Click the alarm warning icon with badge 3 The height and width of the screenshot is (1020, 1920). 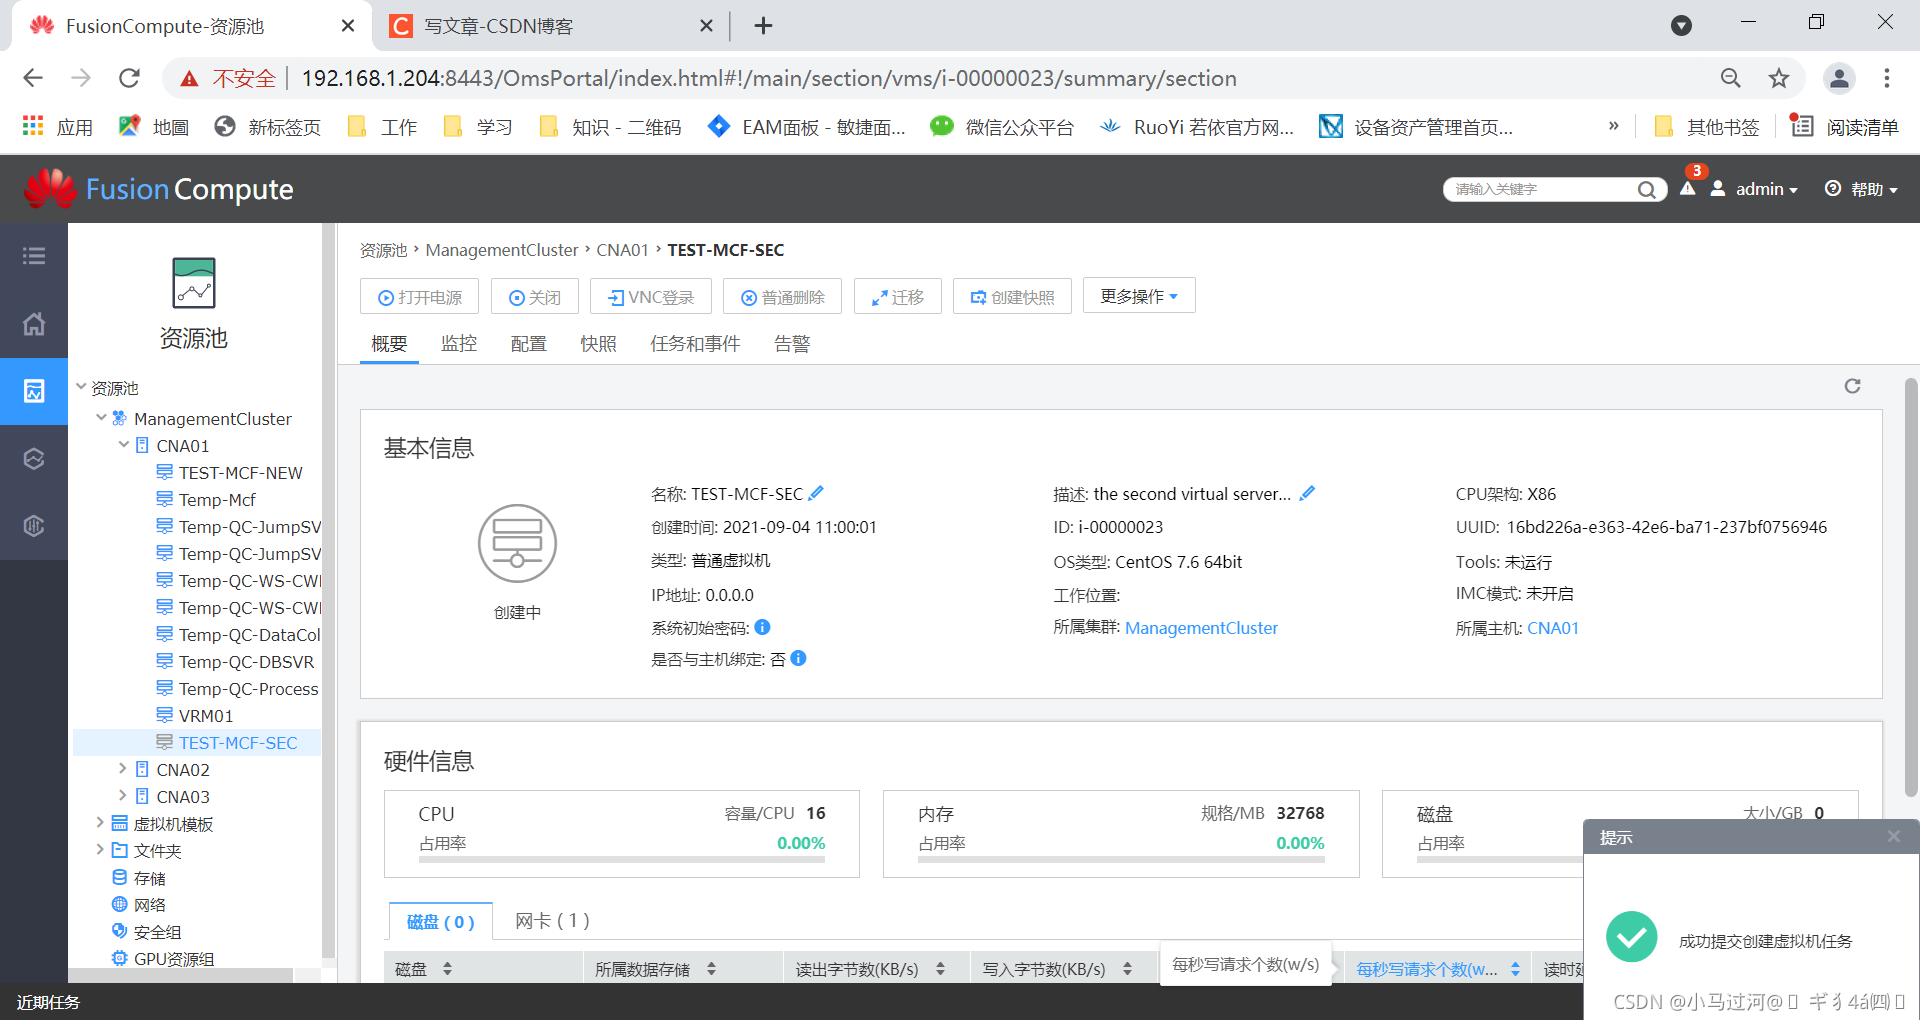tap(1687, 189)
